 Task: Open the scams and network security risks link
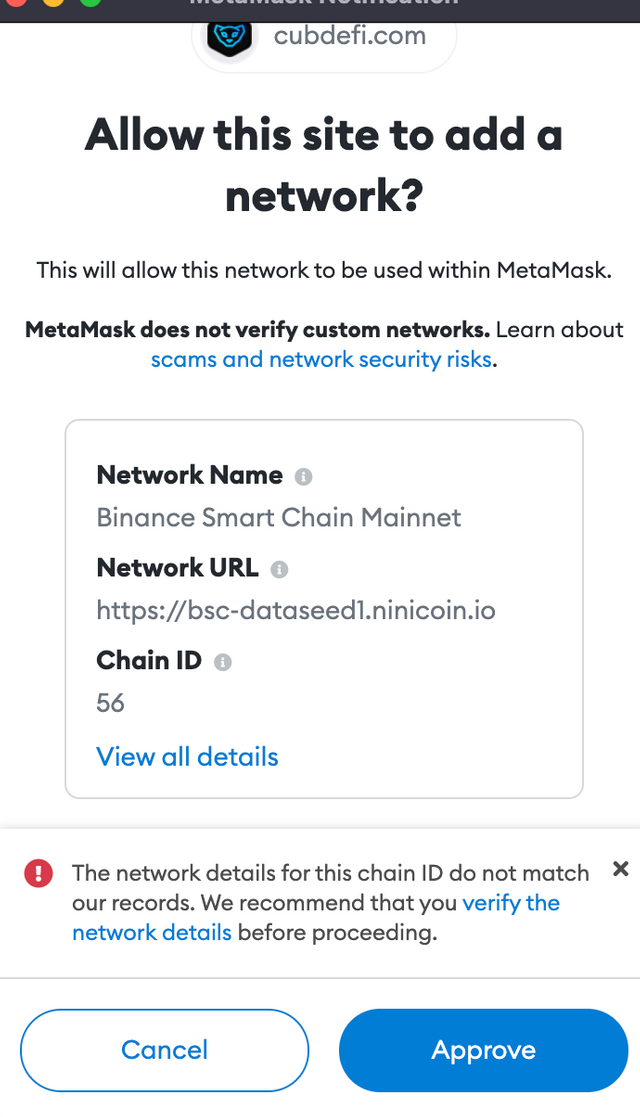coord(321,359)
